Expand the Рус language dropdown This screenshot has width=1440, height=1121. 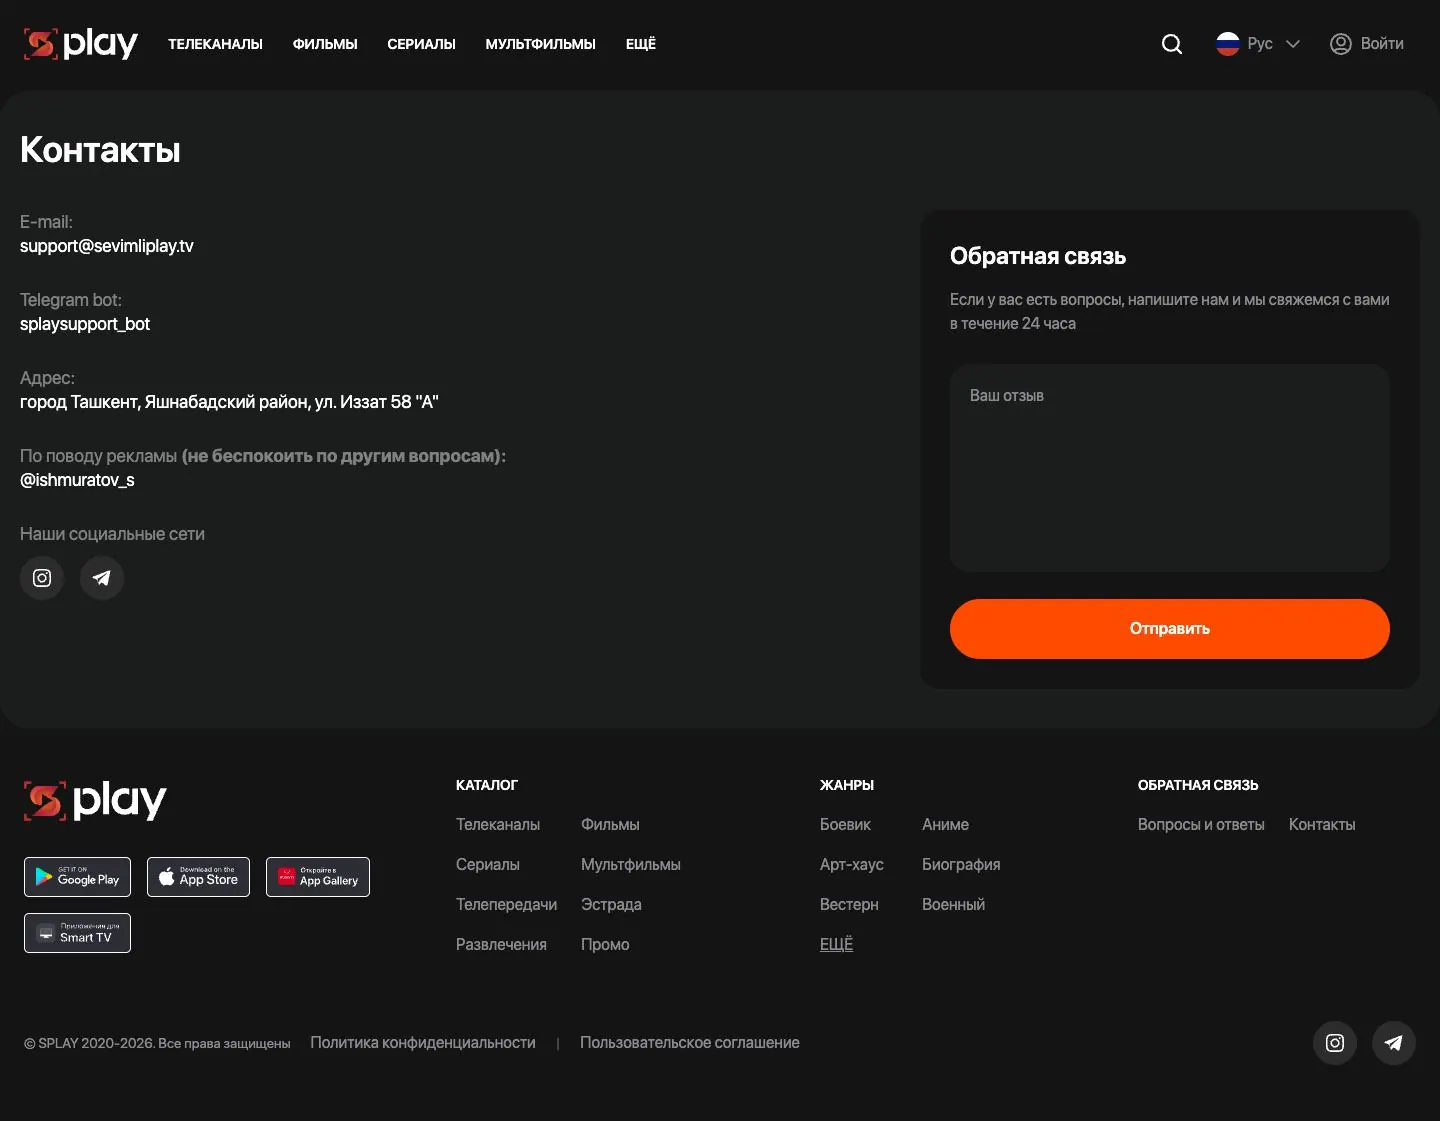[1258, 44]
